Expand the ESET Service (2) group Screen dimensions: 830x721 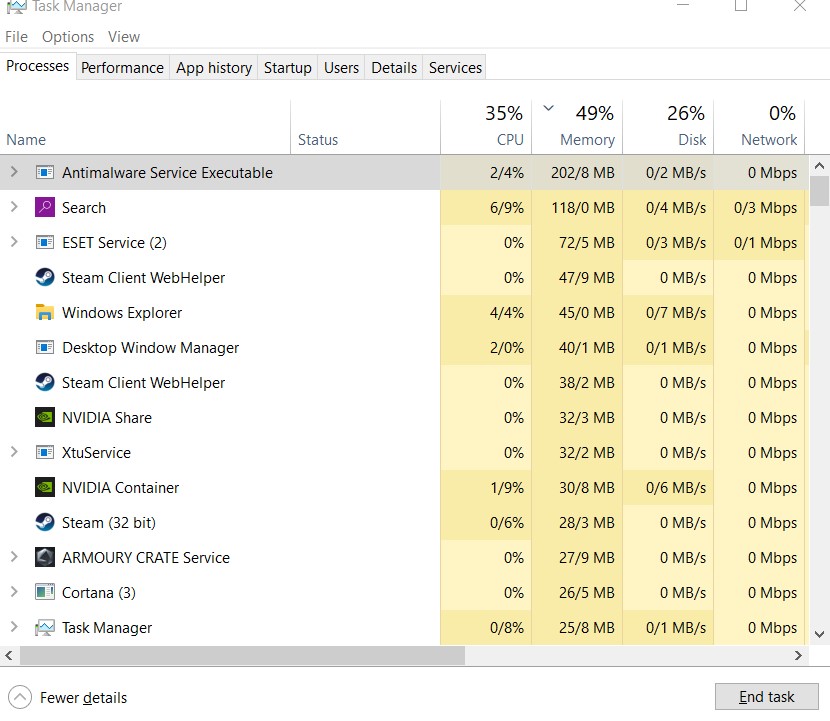(14, 242)
